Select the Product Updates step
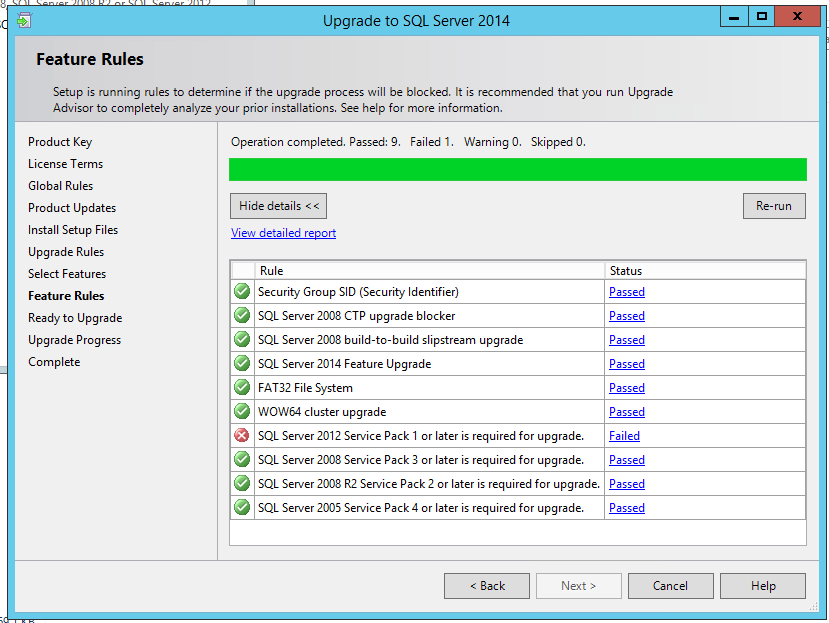The height and width of the screenshot is (623, 829). pos(72,208)
